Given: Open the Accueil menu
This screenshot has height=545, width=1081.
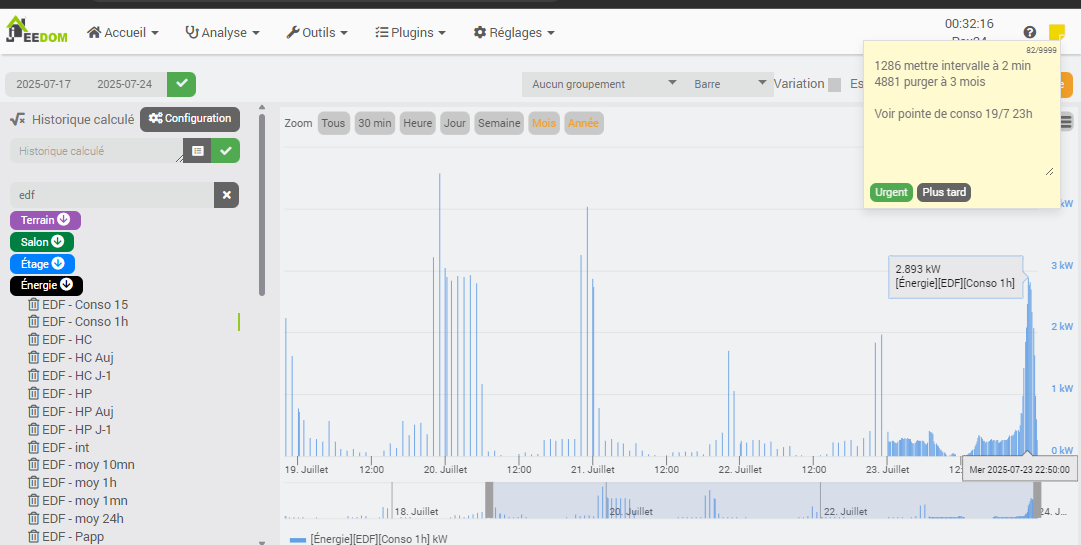Looking at the screenshot, I should (x=123, y=32).
